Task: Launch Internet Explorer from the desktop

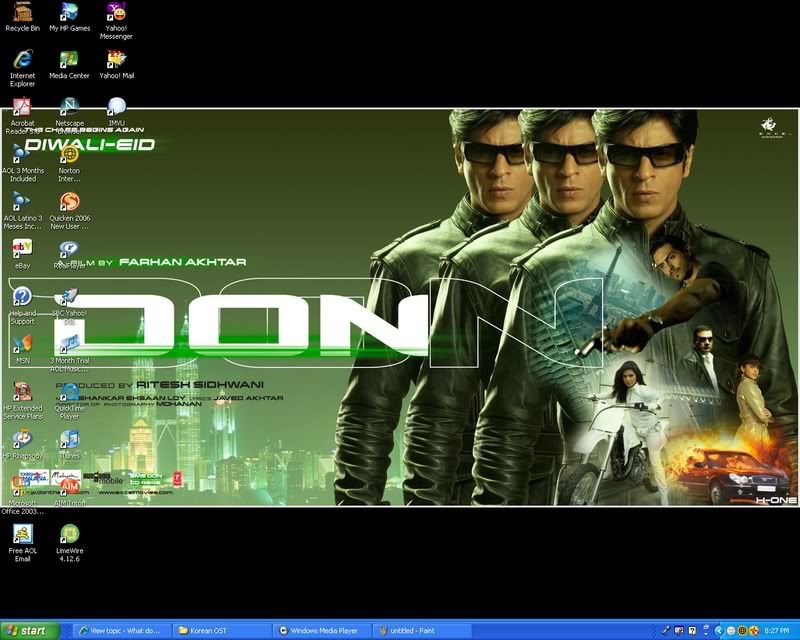Action: point(22,60)
